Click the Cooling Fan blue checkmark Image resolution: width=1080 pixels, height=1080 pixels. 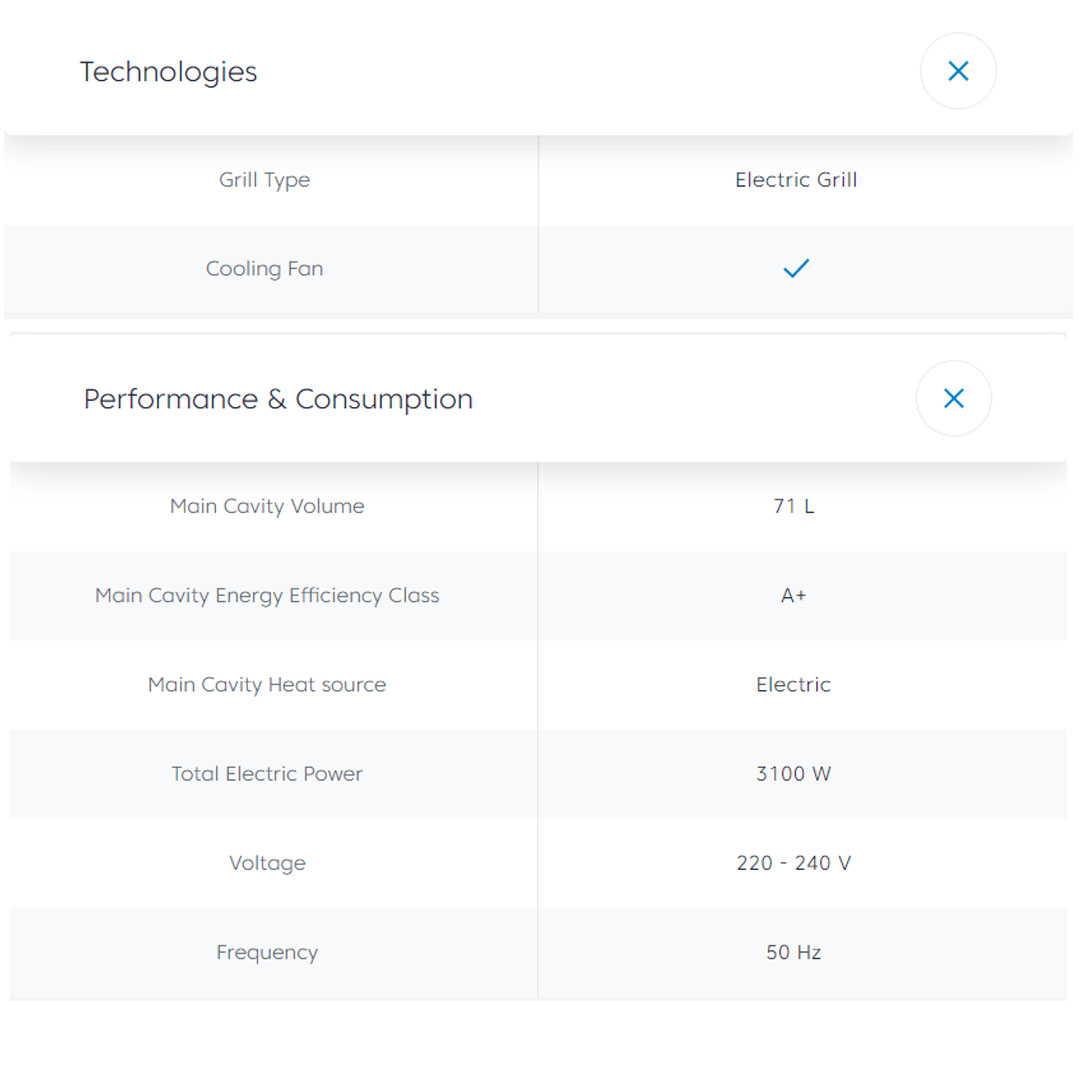796,268
